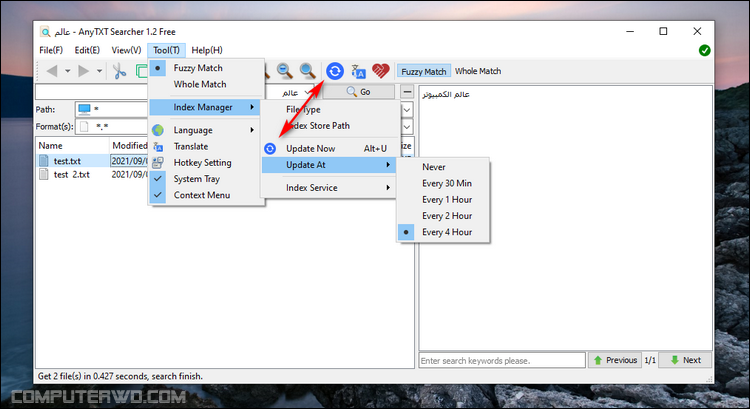The width and height of the screenshot is (750, 409).
Task: Select the test.txt file row
Action: [93, 161]
